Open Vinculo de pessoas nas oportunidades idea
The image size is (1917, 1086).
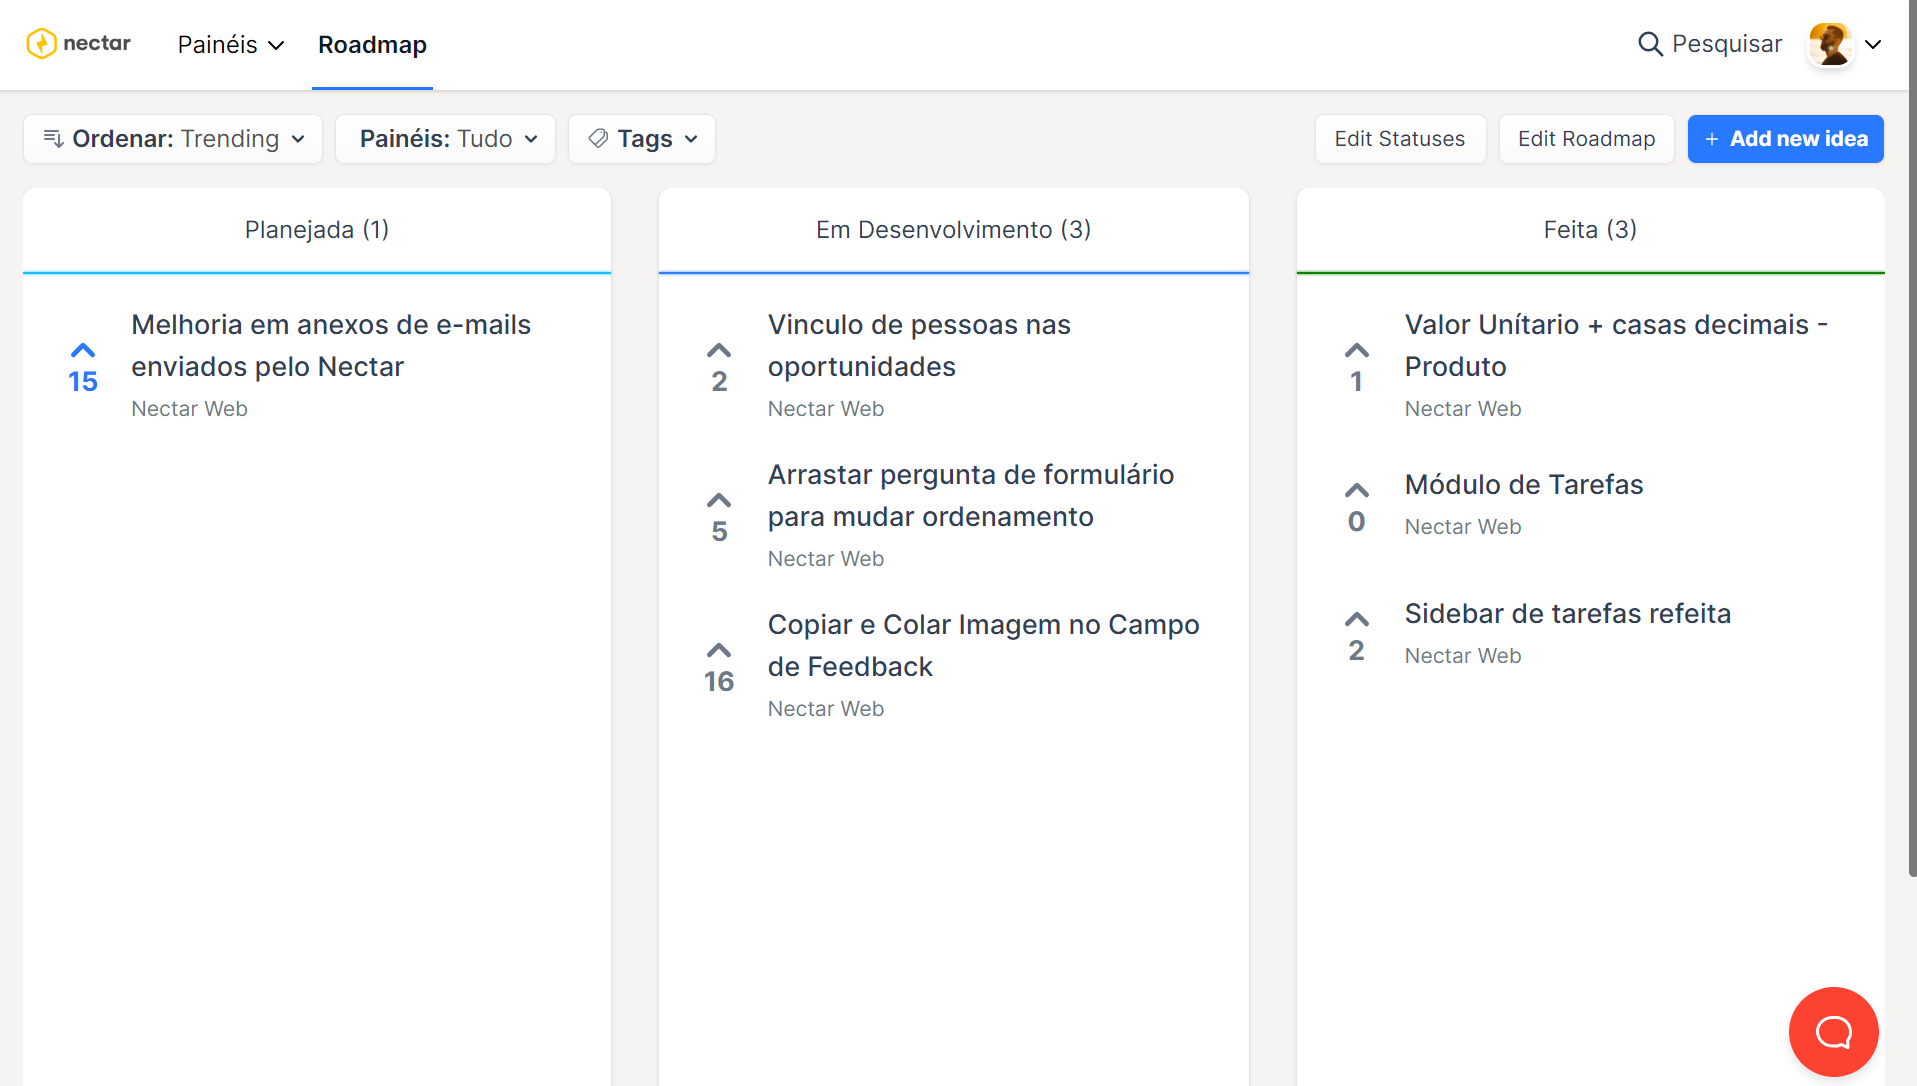coord(919,346)
